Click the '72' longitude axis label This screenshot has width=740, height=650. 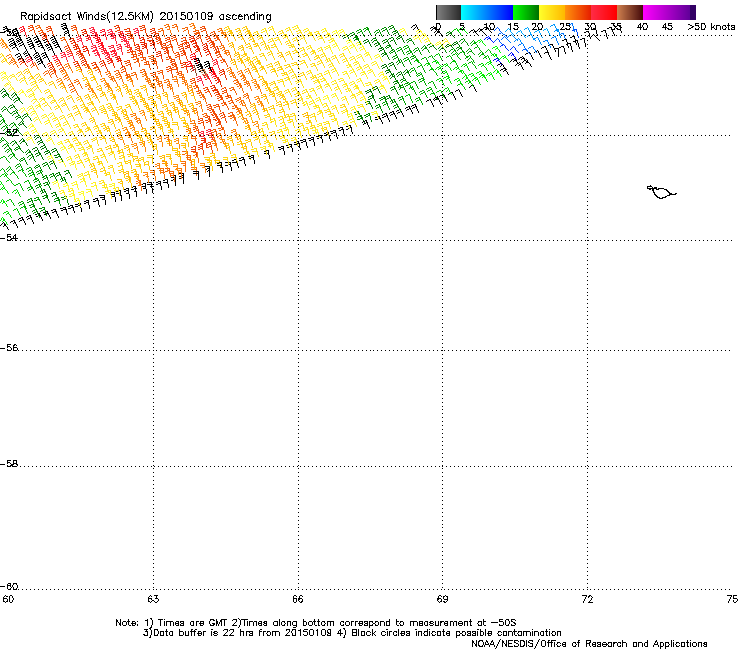pyautogui.click(x=587, y=599)
